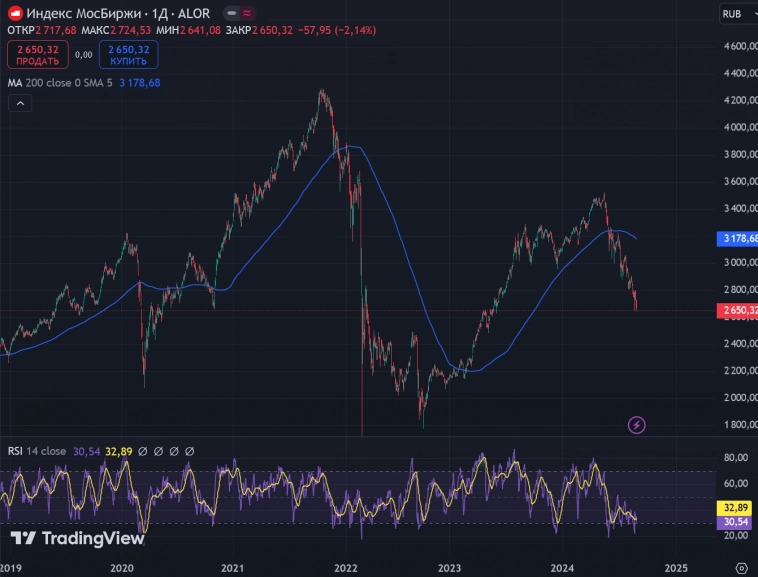
Task: Click the lightning bolt event icon
Action: [x=637, y=425]
